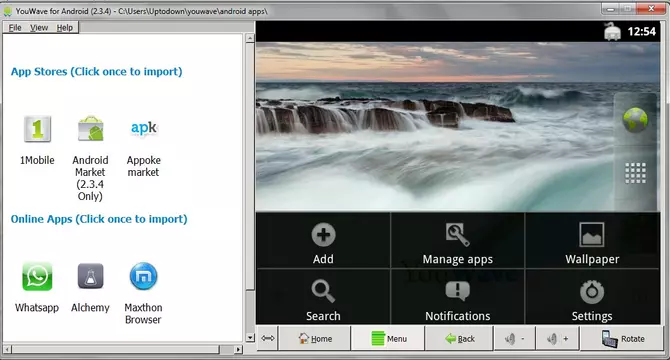
Task: Import the Appoke market icon
Action: pos(144,128)
